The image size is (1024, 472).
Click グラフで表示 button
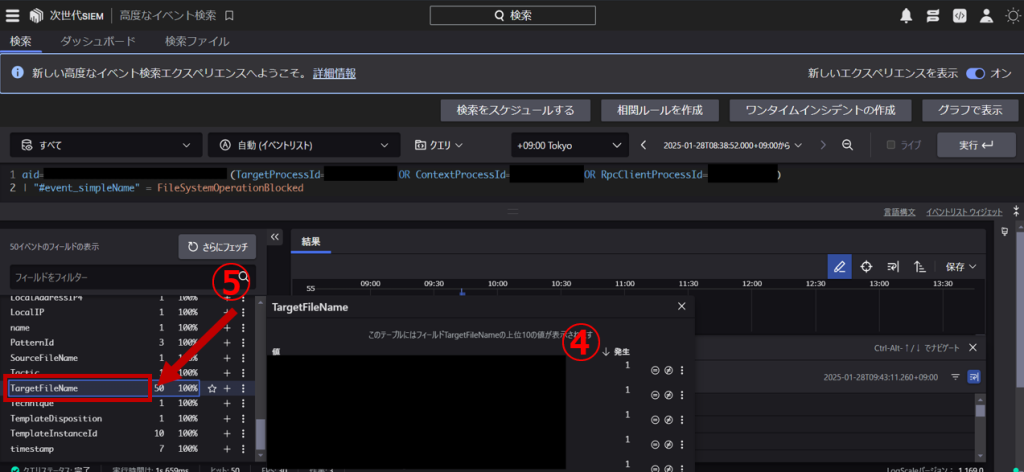click(x=970, y=110)
